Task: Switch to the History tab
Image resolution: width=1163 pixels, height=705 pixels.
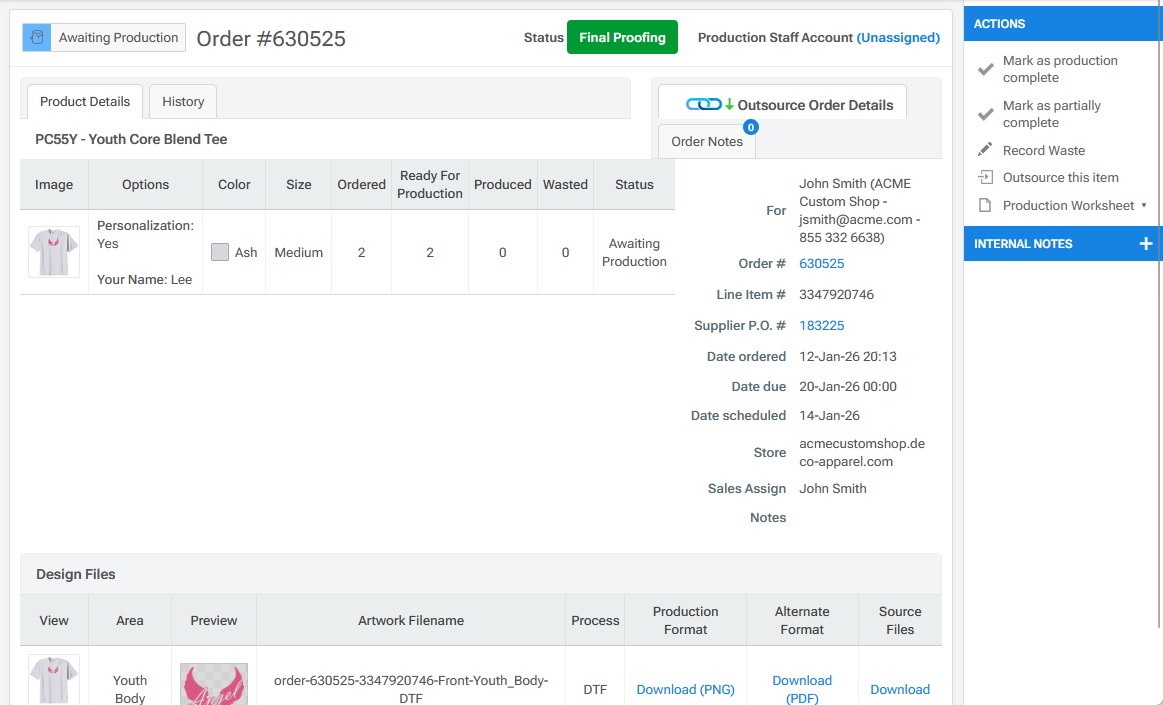Action: (x=182, y=101)
